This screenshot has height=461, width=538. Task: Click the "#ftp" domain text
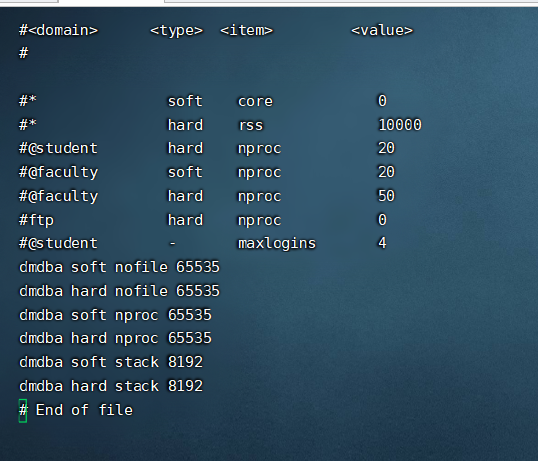pos(36,220)
